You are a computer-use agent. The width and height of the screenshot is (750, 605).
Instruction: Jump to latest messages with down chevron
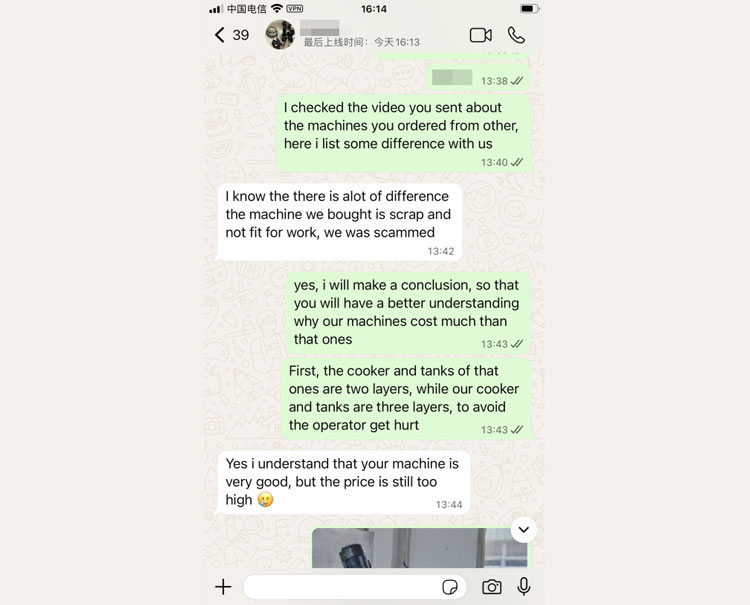pos(524,530)
